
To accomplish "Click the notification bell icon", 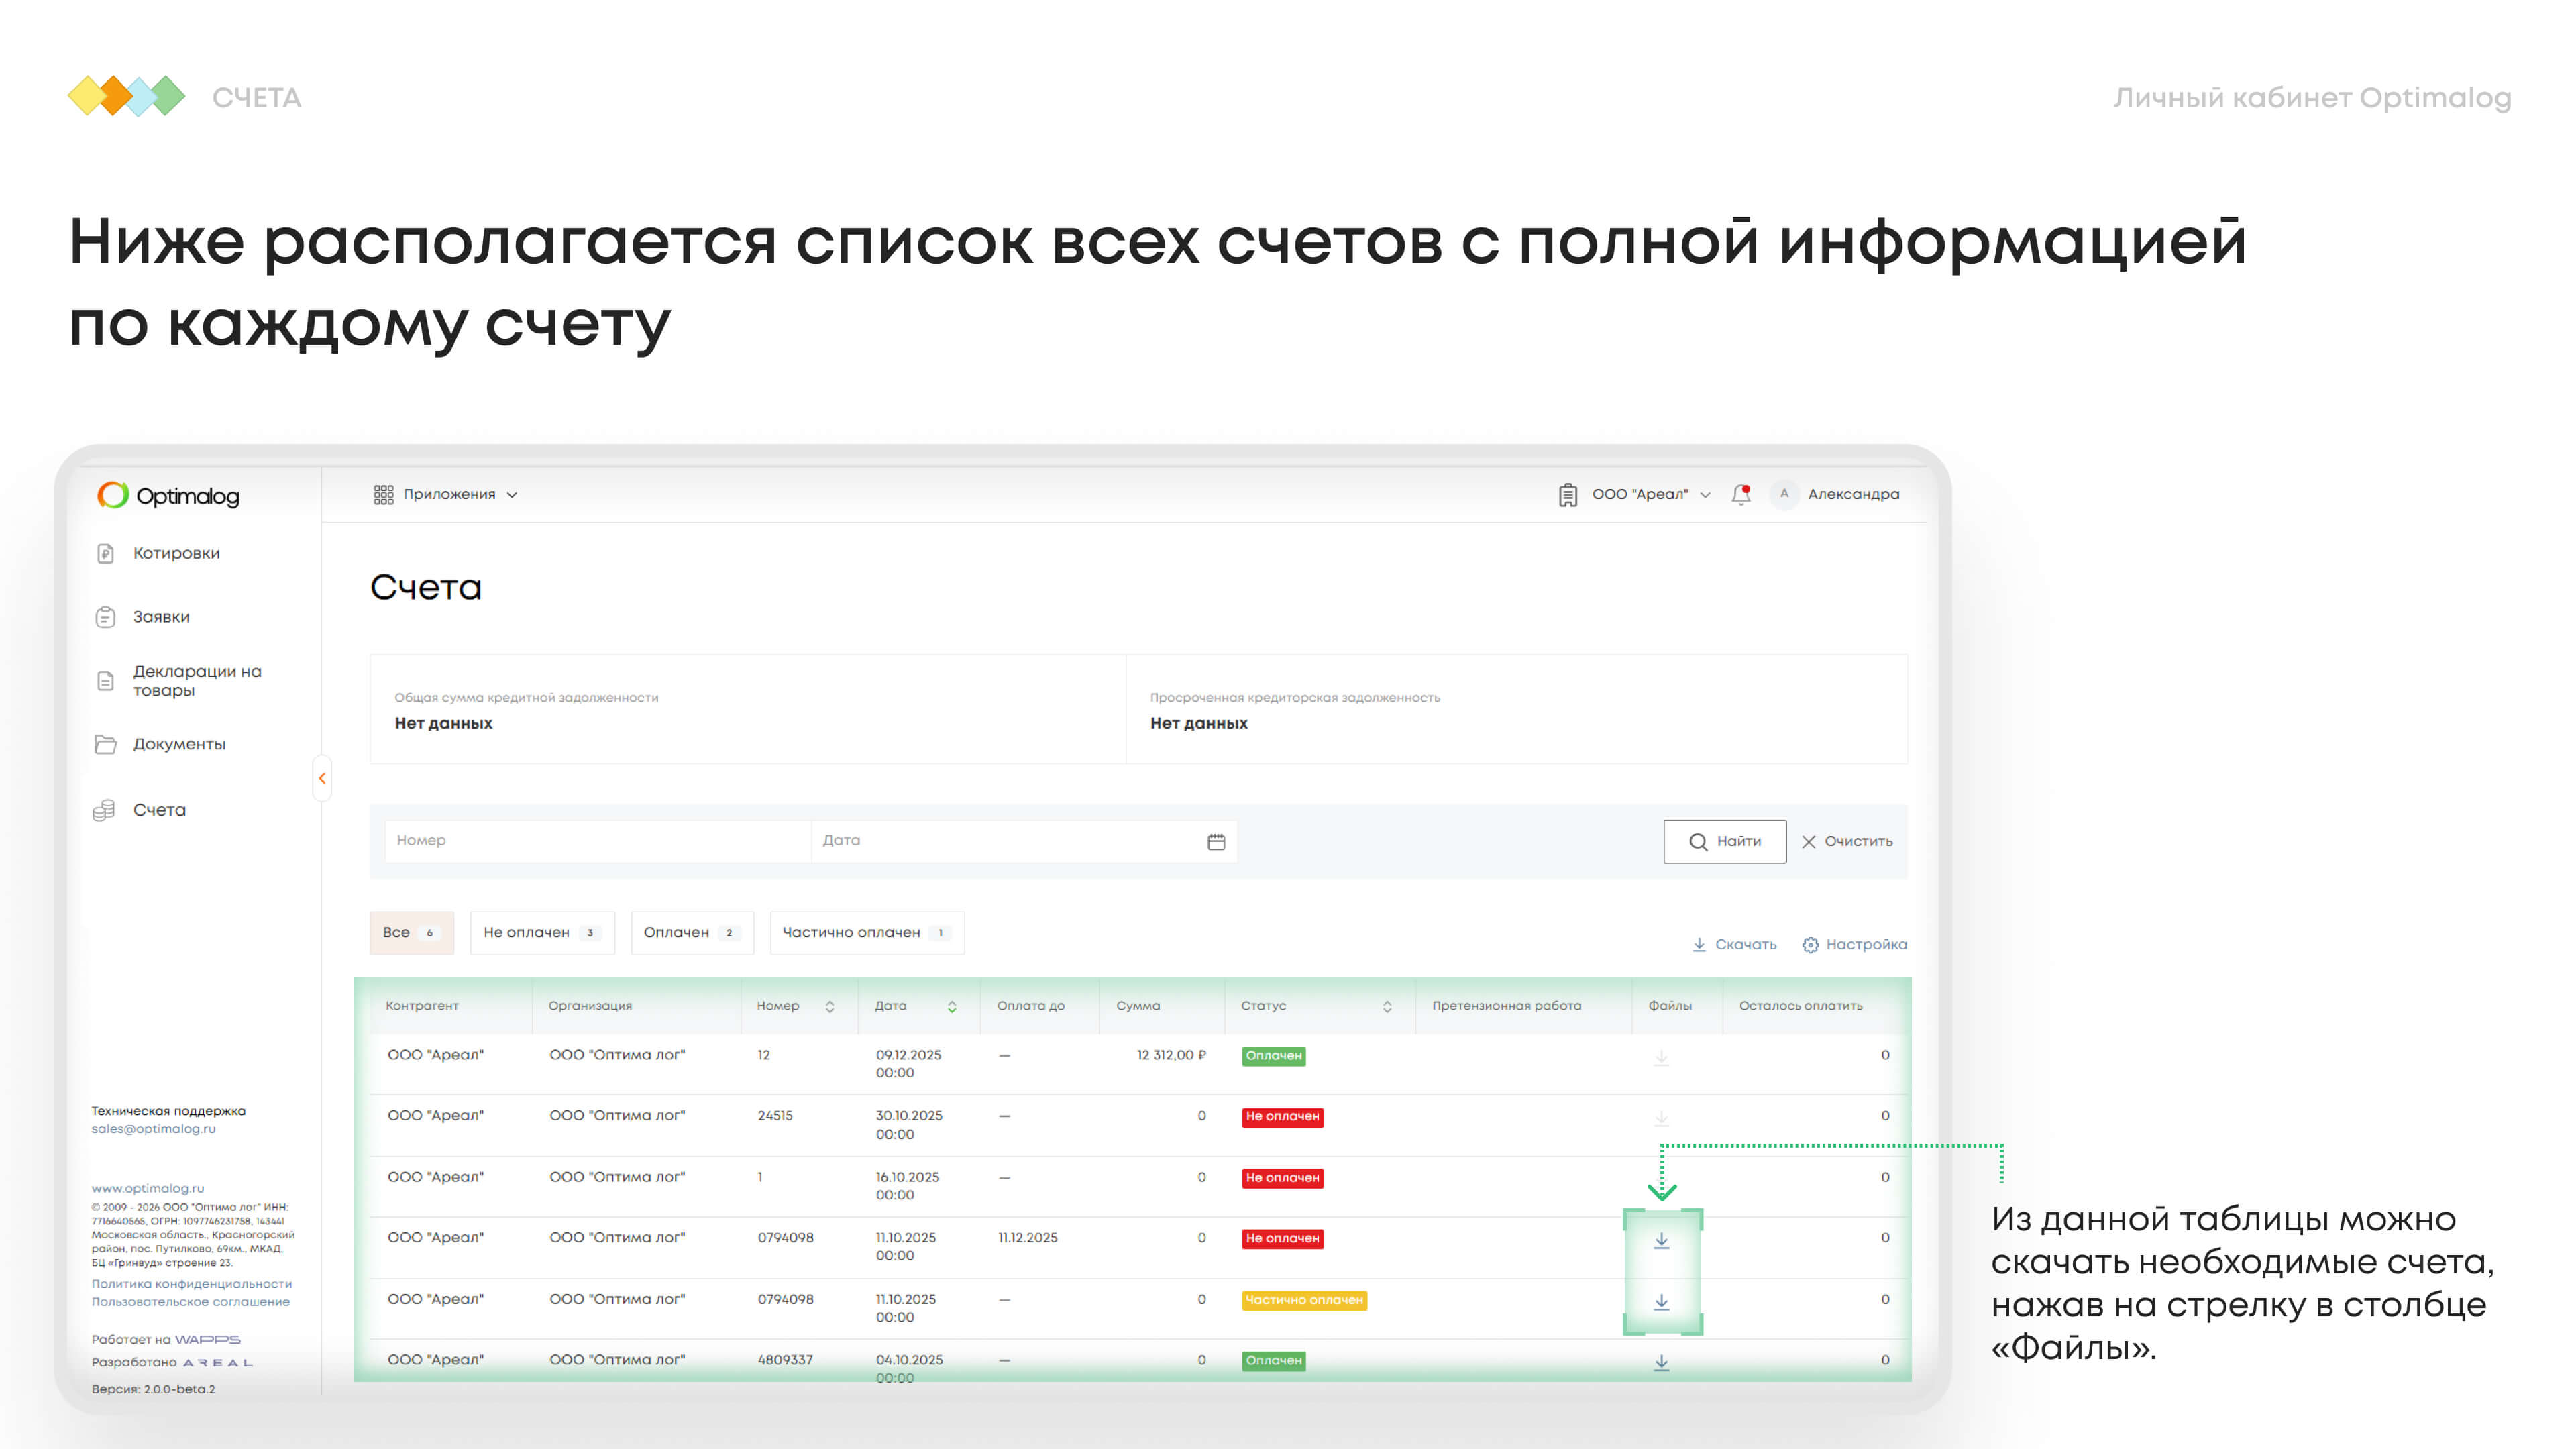I will [1741, 494].
